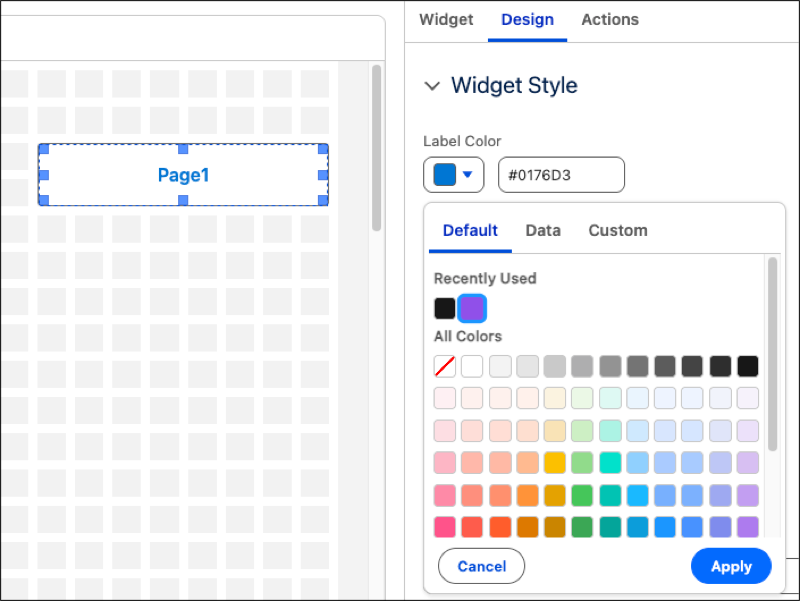This screenshot has height=601, width=800.
Task: Click the color picker scrollbar
Action: [x=772, y=354]
